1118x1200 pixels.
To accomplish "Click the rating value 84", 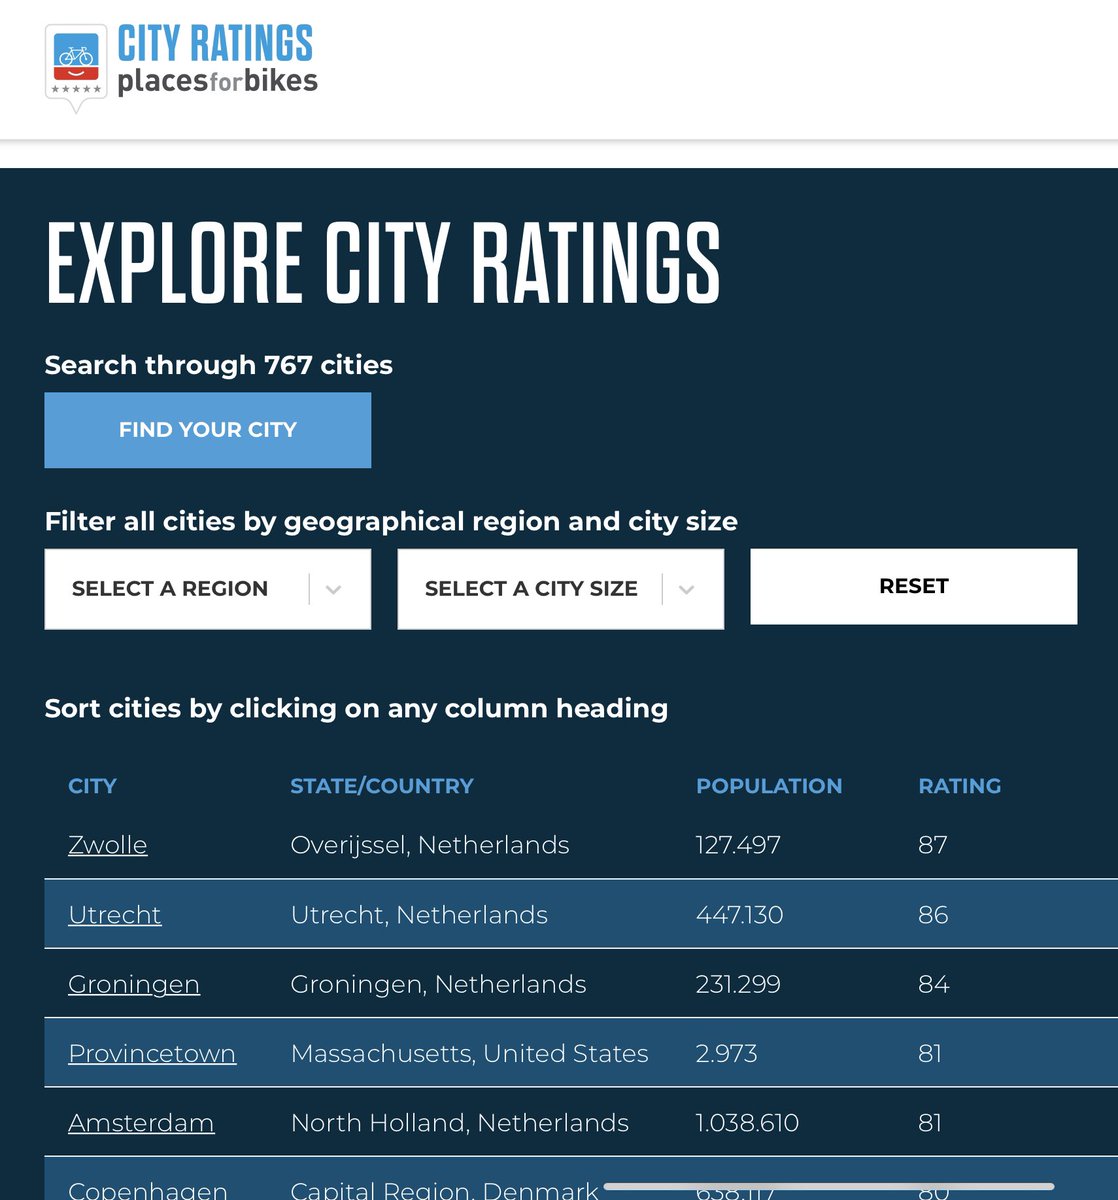I will point(934,985).
